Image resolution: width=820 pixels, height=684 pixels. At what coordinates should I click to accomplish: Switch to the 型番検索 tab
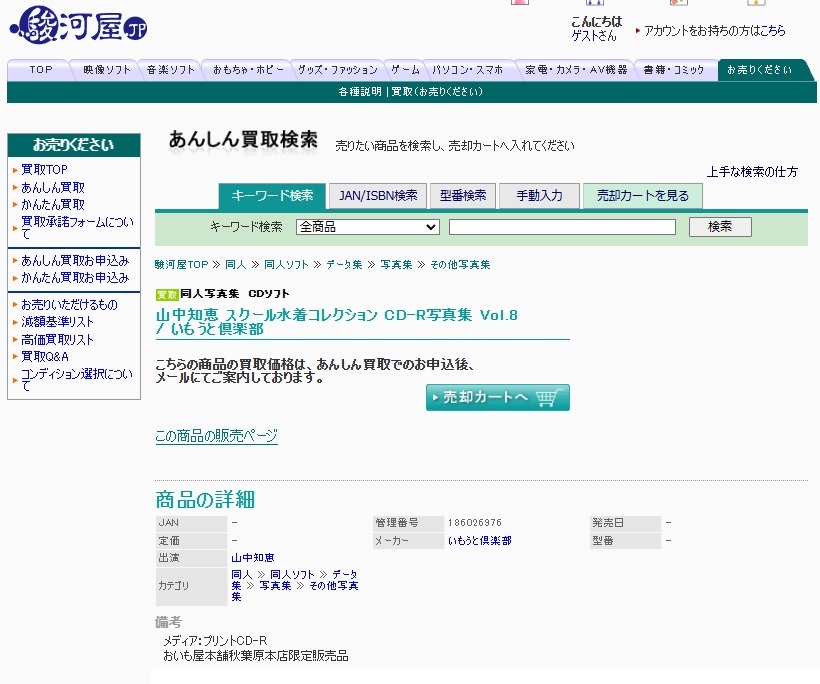(463, 196)
